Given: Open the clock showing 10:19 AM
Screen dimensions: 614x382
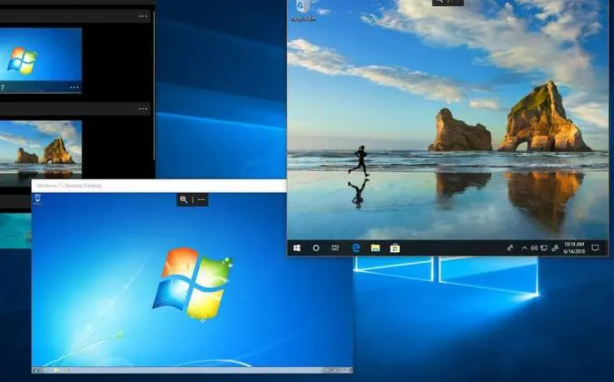Looking at the screenshot, I should click(x=574, y=248).
